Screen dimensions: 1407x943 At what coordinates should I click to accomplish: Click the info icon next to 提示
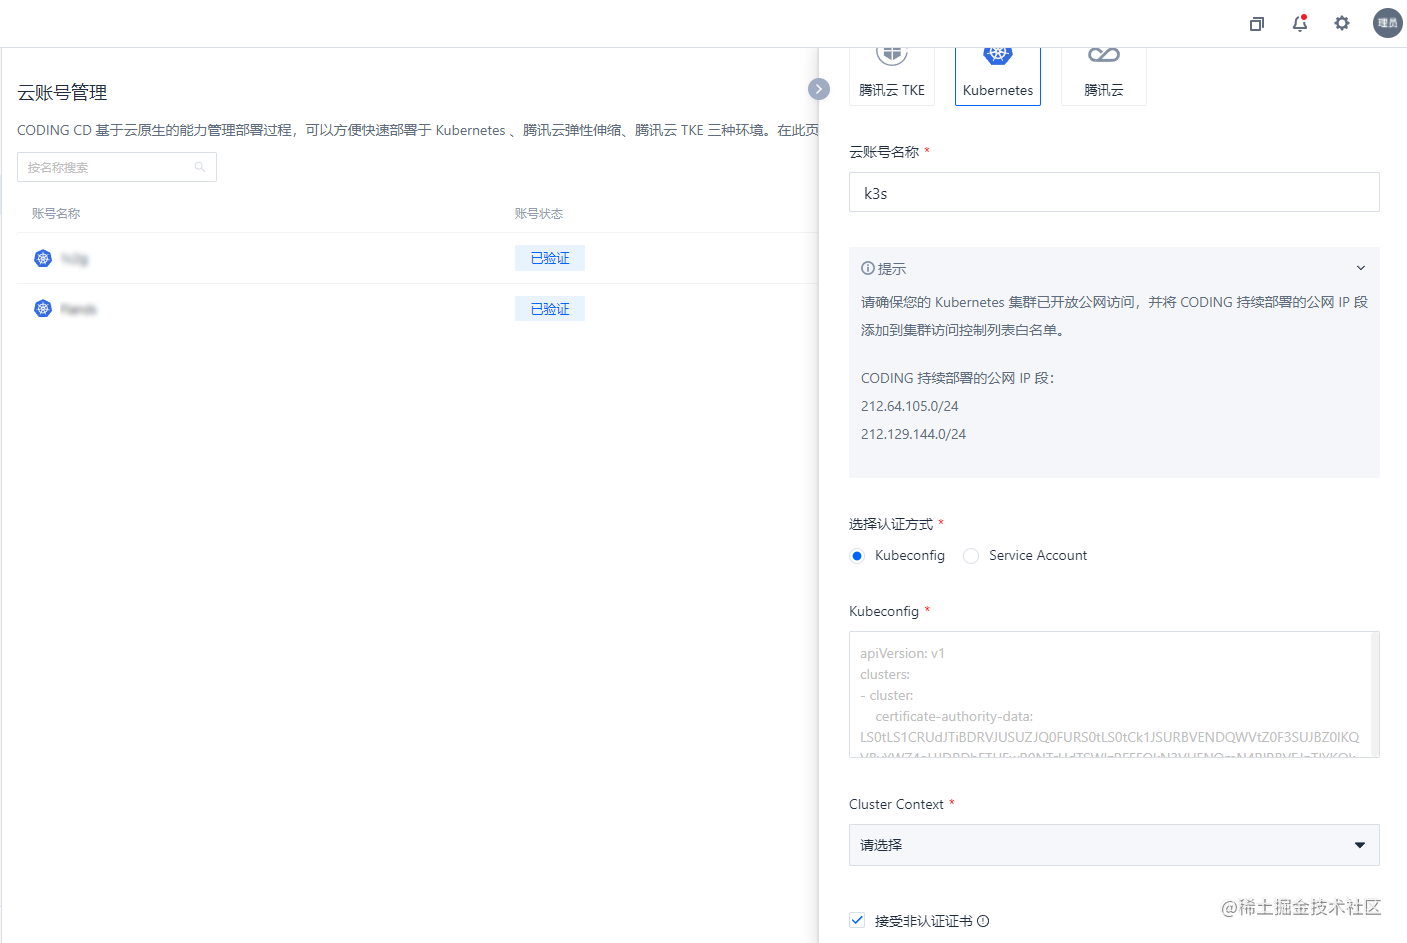pos(867,268)
